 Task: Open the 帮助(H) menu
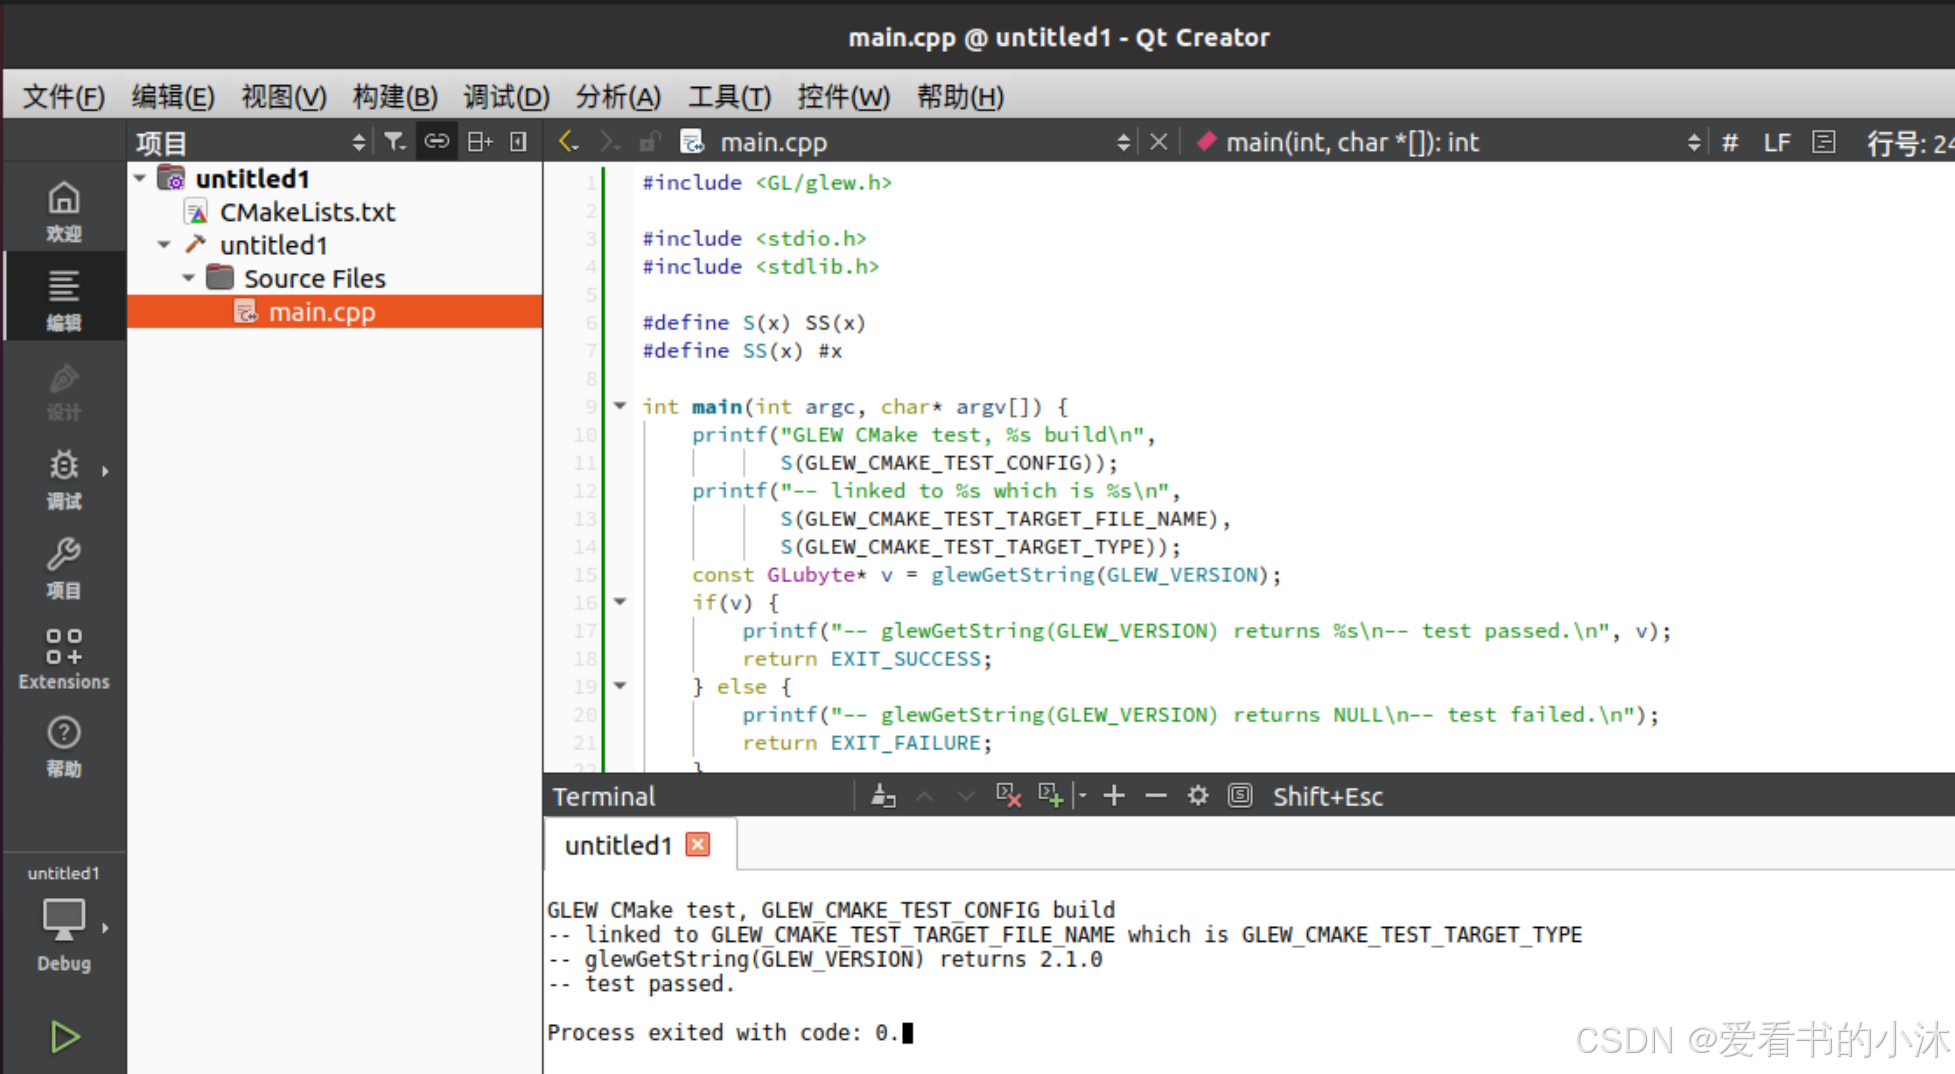pyautogui.click(x=960, y=97)
